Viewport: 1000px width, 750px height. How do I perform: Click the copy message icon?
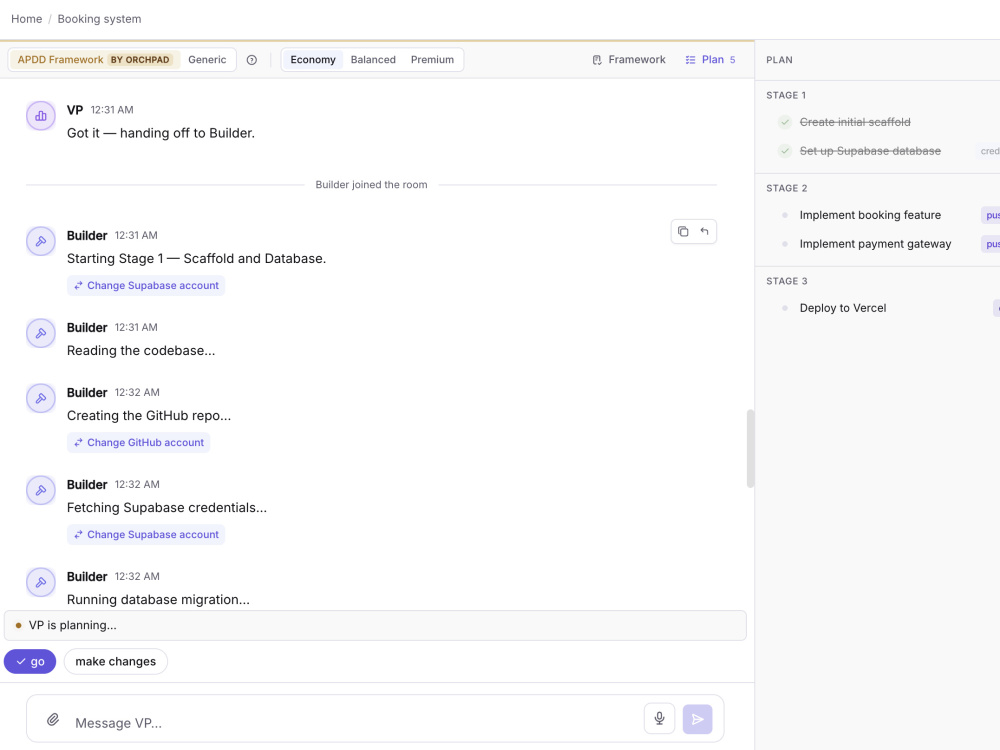coord(683,232)
